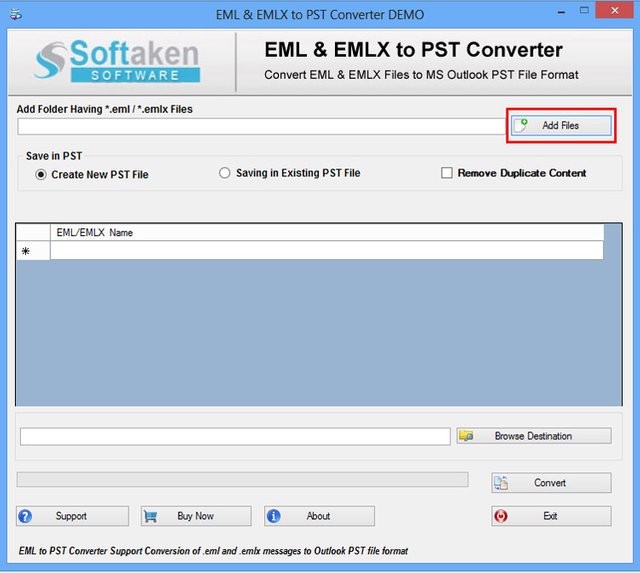This screenshot has height=573, width=640.
Task: Minimize the converter window
Action: coord(562,11)
